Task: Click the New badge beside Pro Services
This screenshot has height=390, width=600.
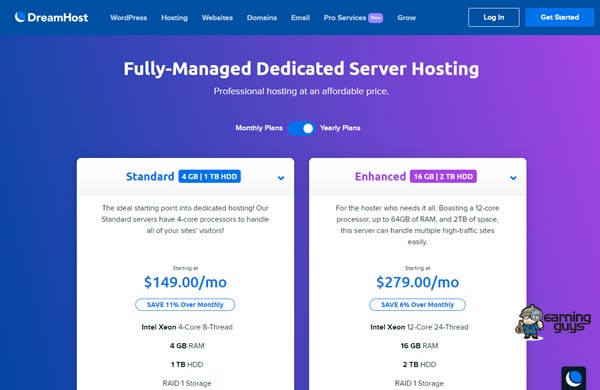Action: (375, 18)
